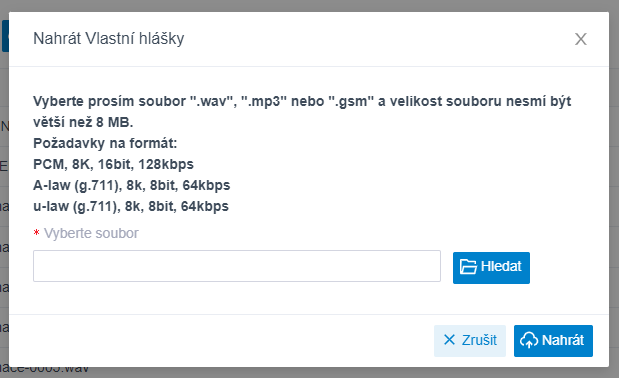Click the text větší než 8 MB
Screen dimensions: 619x378
[83, 122]
